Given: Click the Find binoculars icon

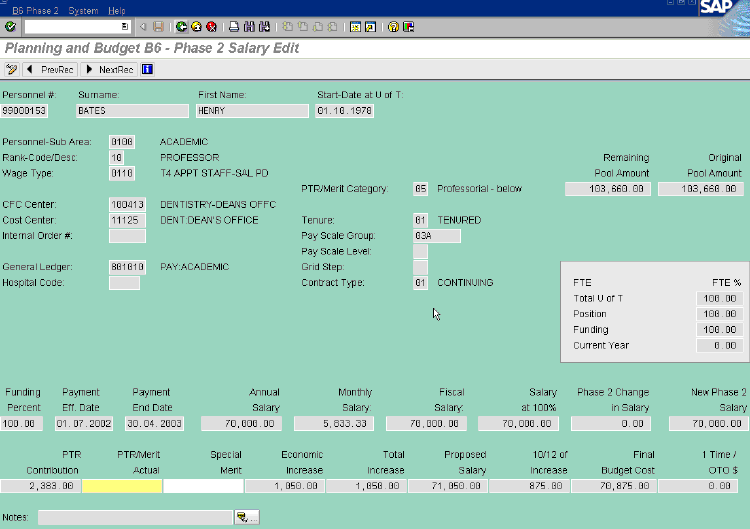Looking at the screenshot, I should (x=249, y=27).
